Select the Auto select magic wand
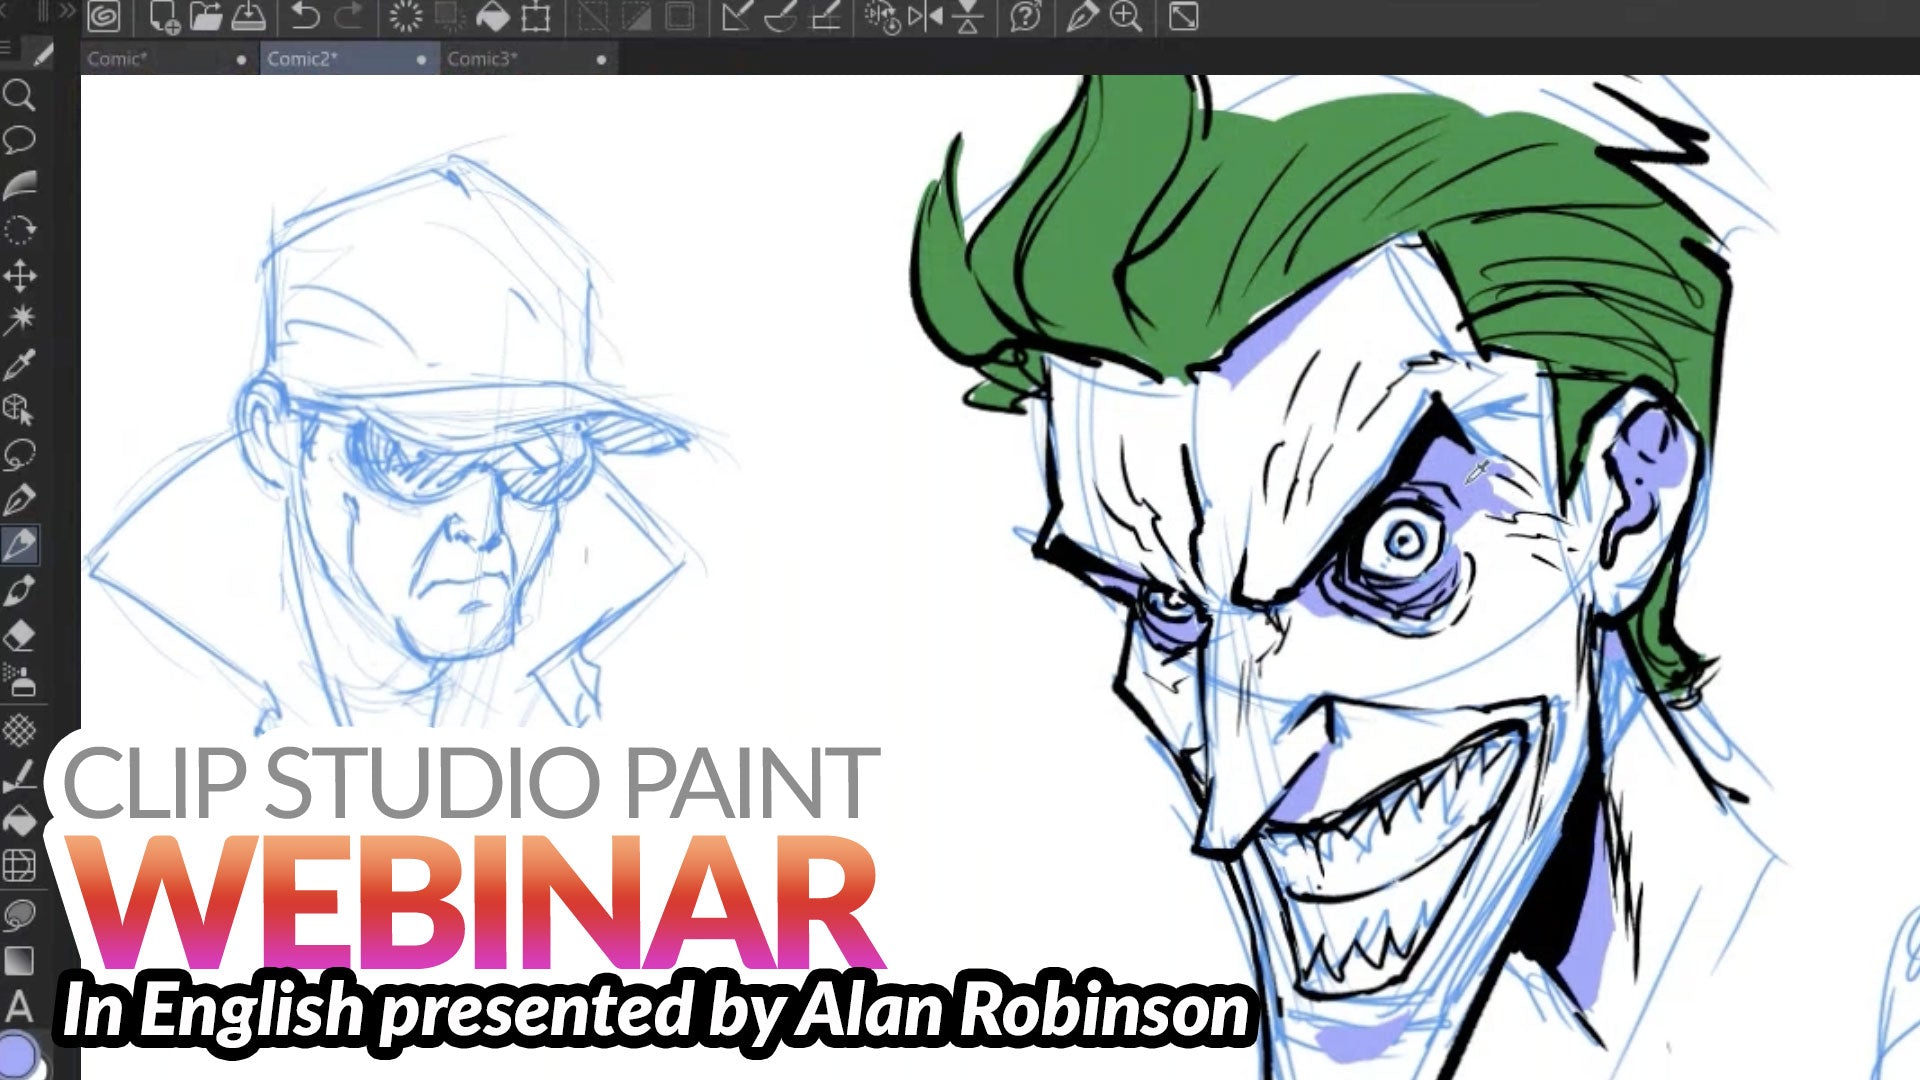Viewport: 1920px width, 1080px height. coord(19,320)
